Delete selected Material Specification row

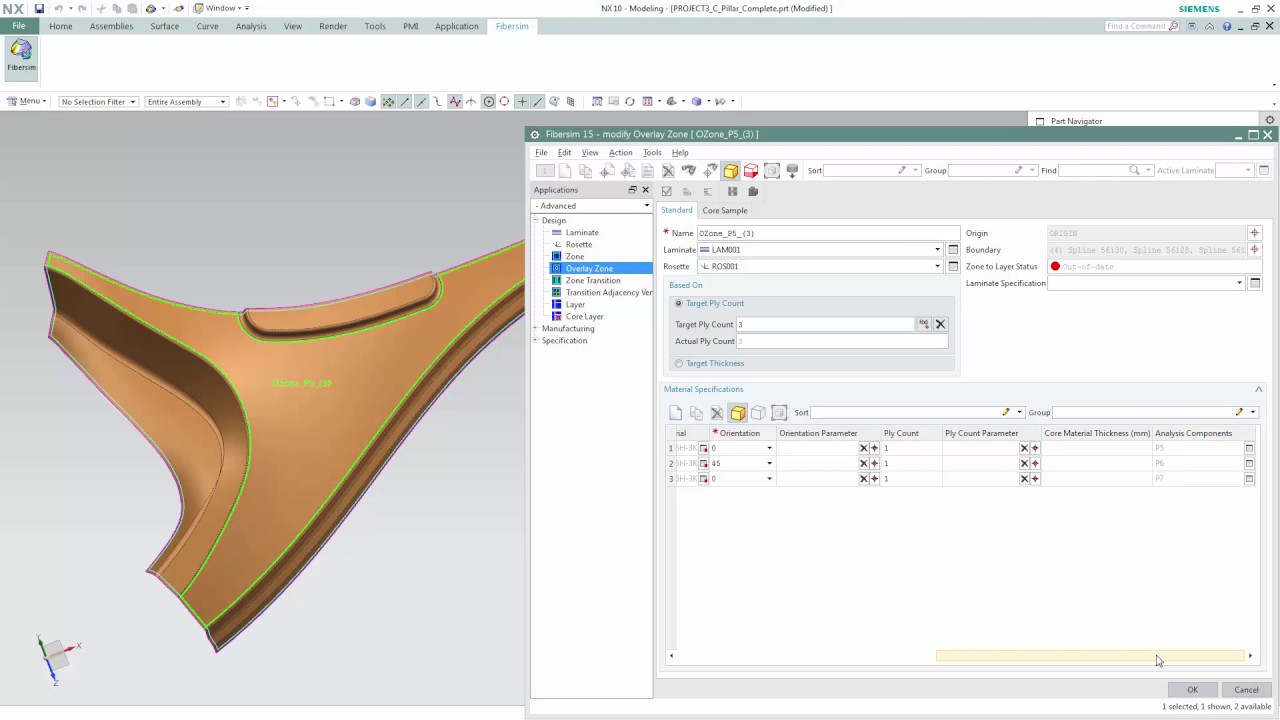click(x=717, y=412)
